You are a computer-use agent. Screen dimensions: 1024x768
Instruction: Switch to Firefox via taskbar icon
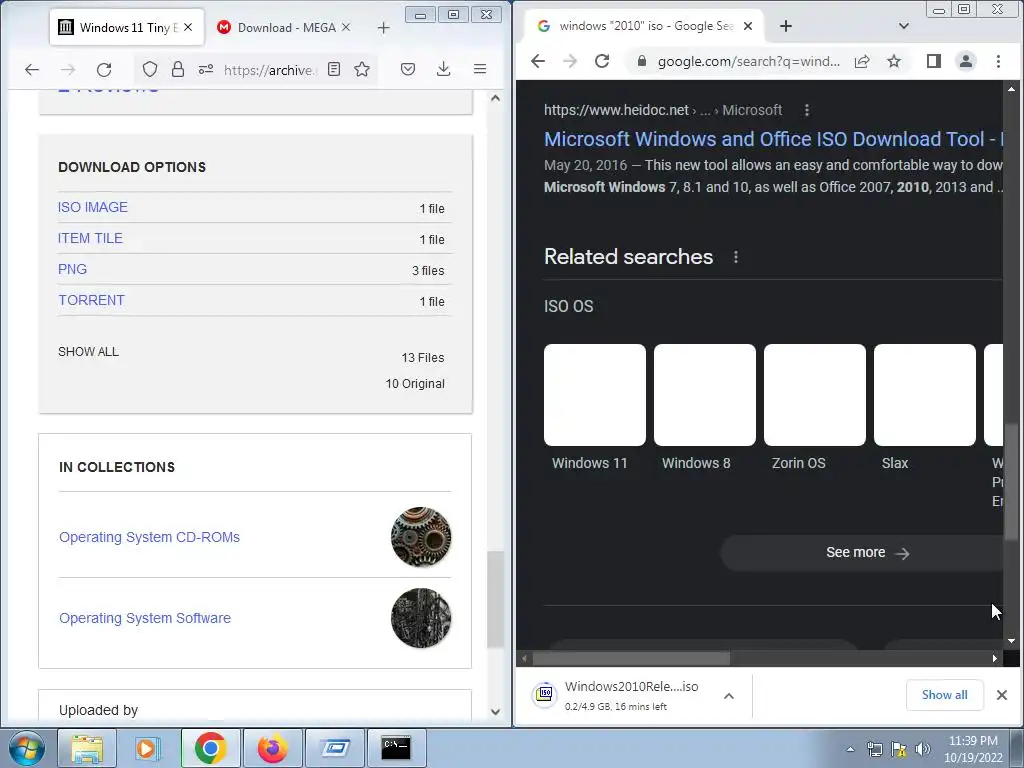click(x=272, y=748)
